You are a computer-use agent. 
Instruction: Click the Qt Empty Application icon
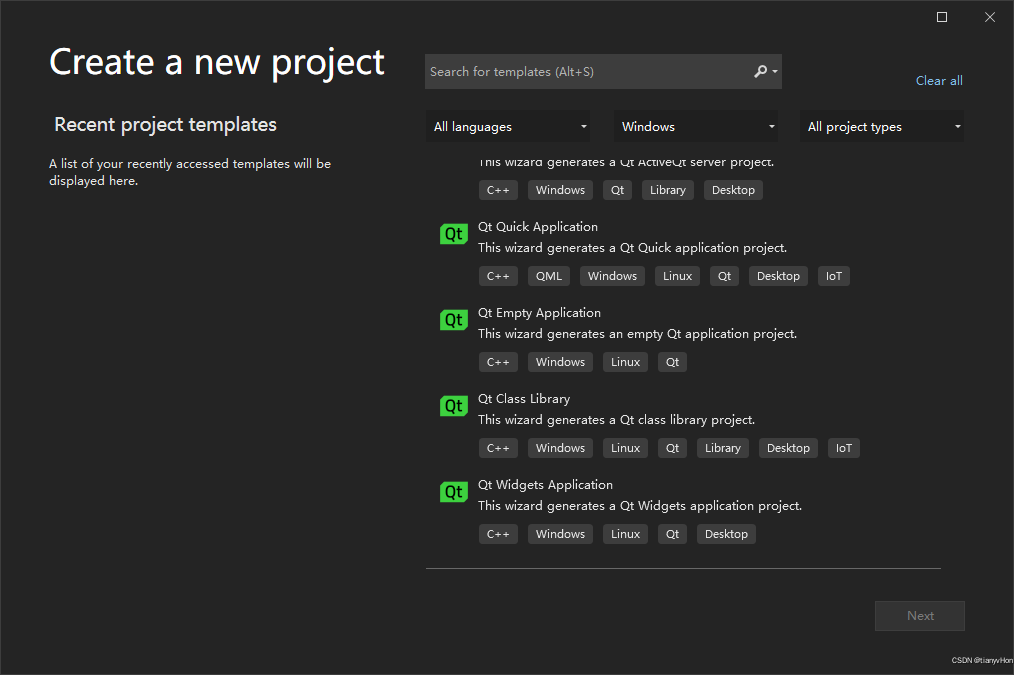(x=454, y=320)
